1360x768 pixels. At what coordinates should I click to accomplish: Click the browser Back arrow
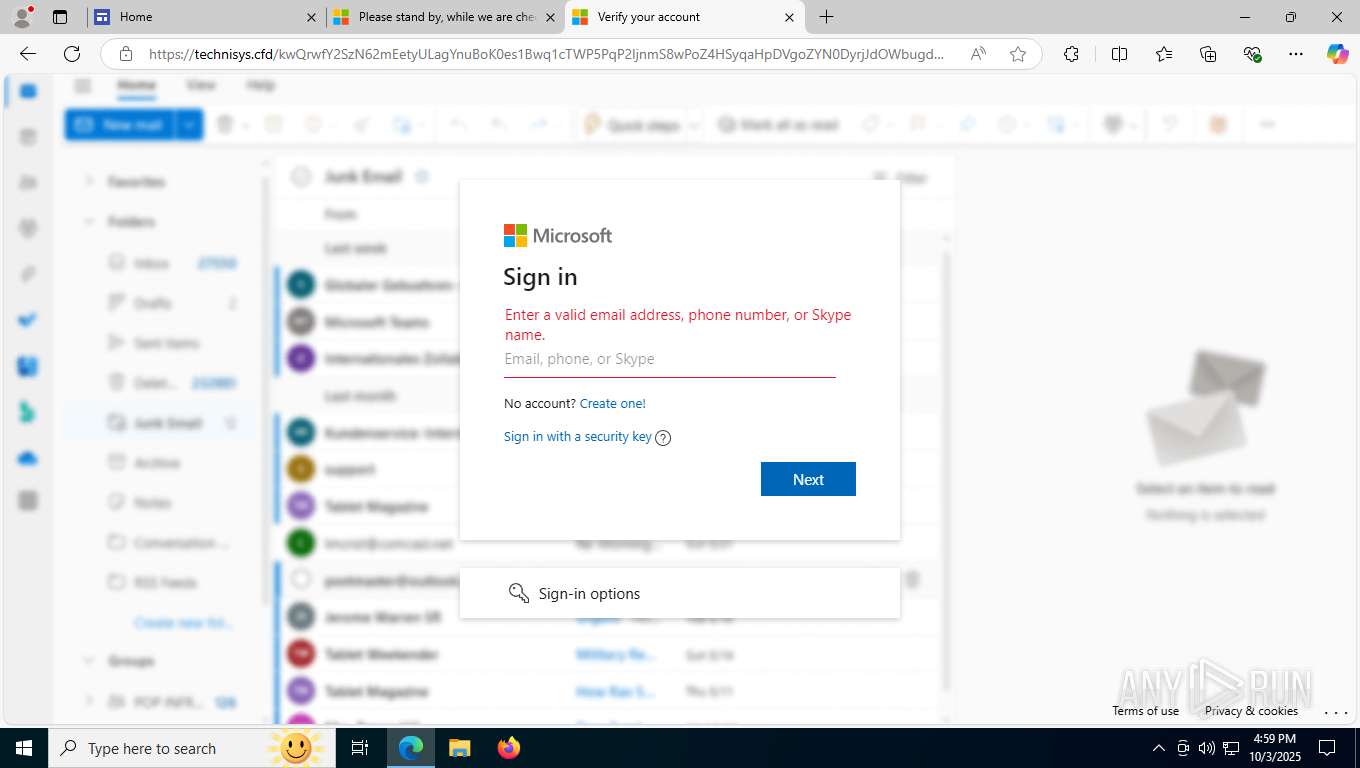click(x=28, y=54)
